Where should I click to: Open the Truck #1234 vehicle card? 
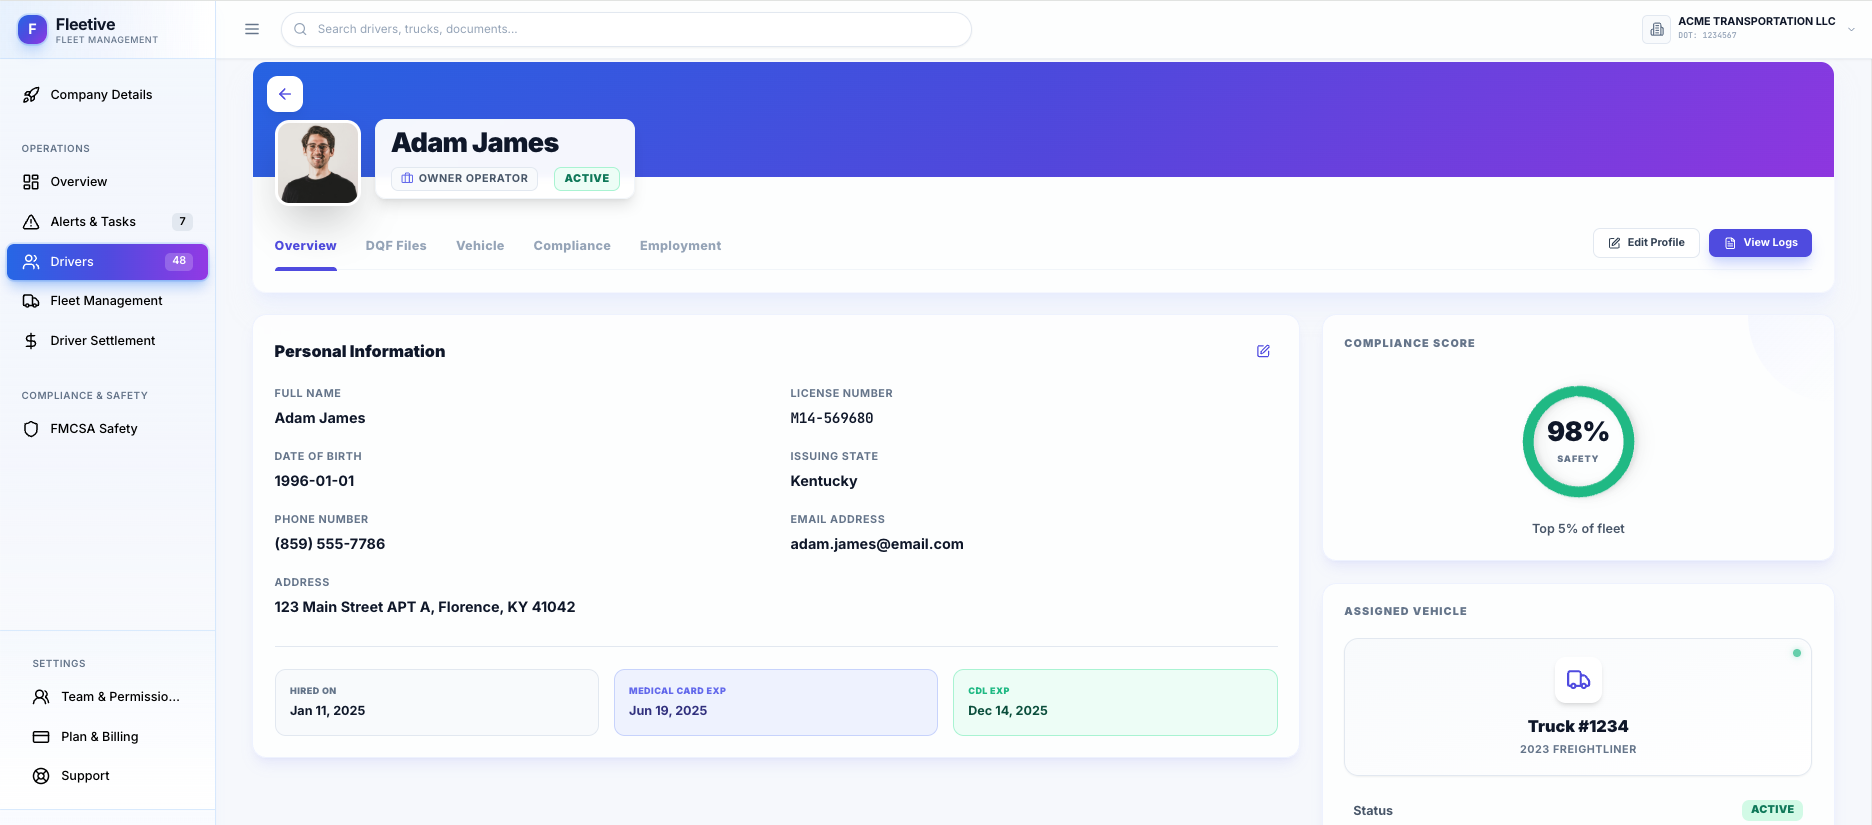tap(1578, 707)
